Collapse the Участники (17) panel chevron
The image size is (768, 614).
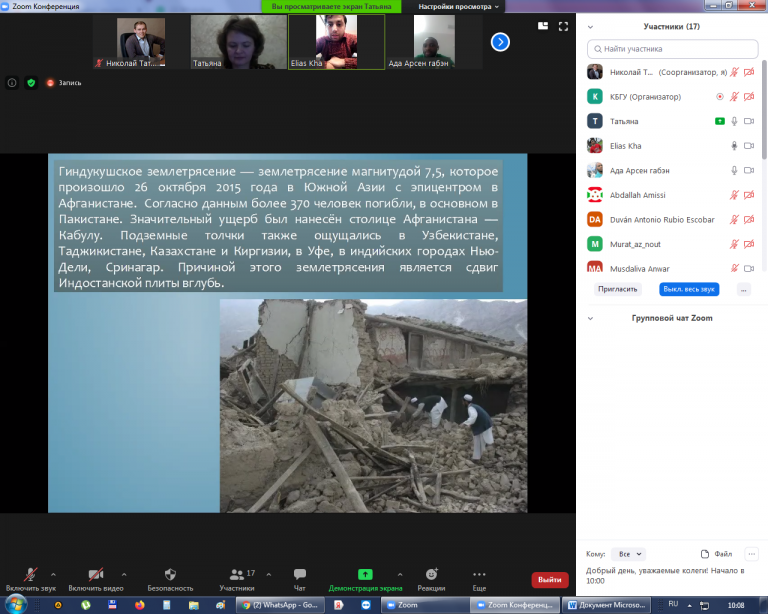coord(590,27)
